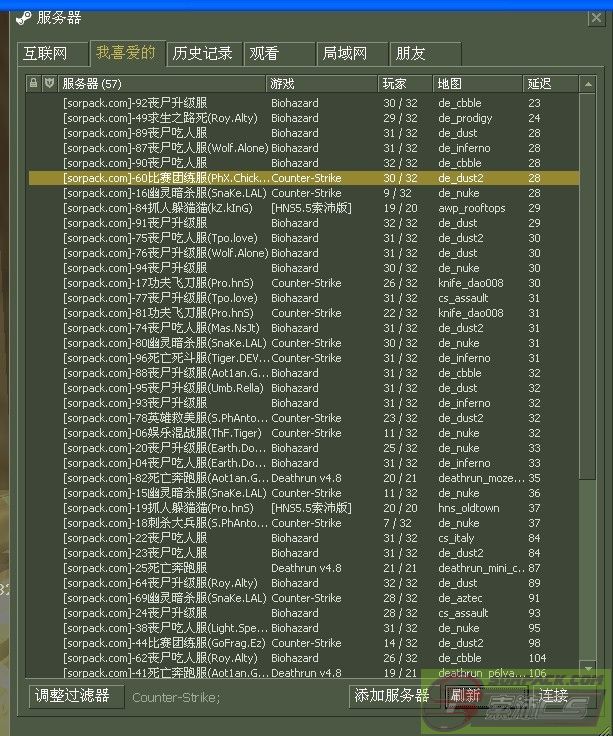Switch to the 互联网 tab
Screen dimensions: 613x736
click(46, 54)
